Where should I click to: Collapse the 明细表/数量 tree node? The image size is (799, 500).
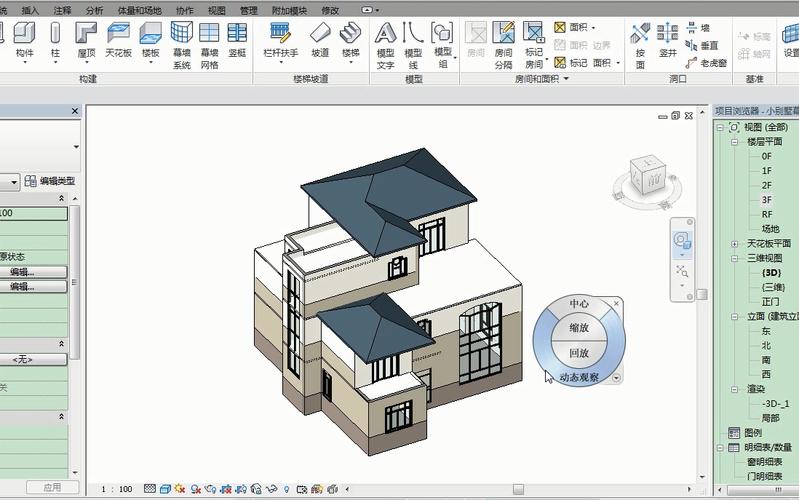pos(720,448)
